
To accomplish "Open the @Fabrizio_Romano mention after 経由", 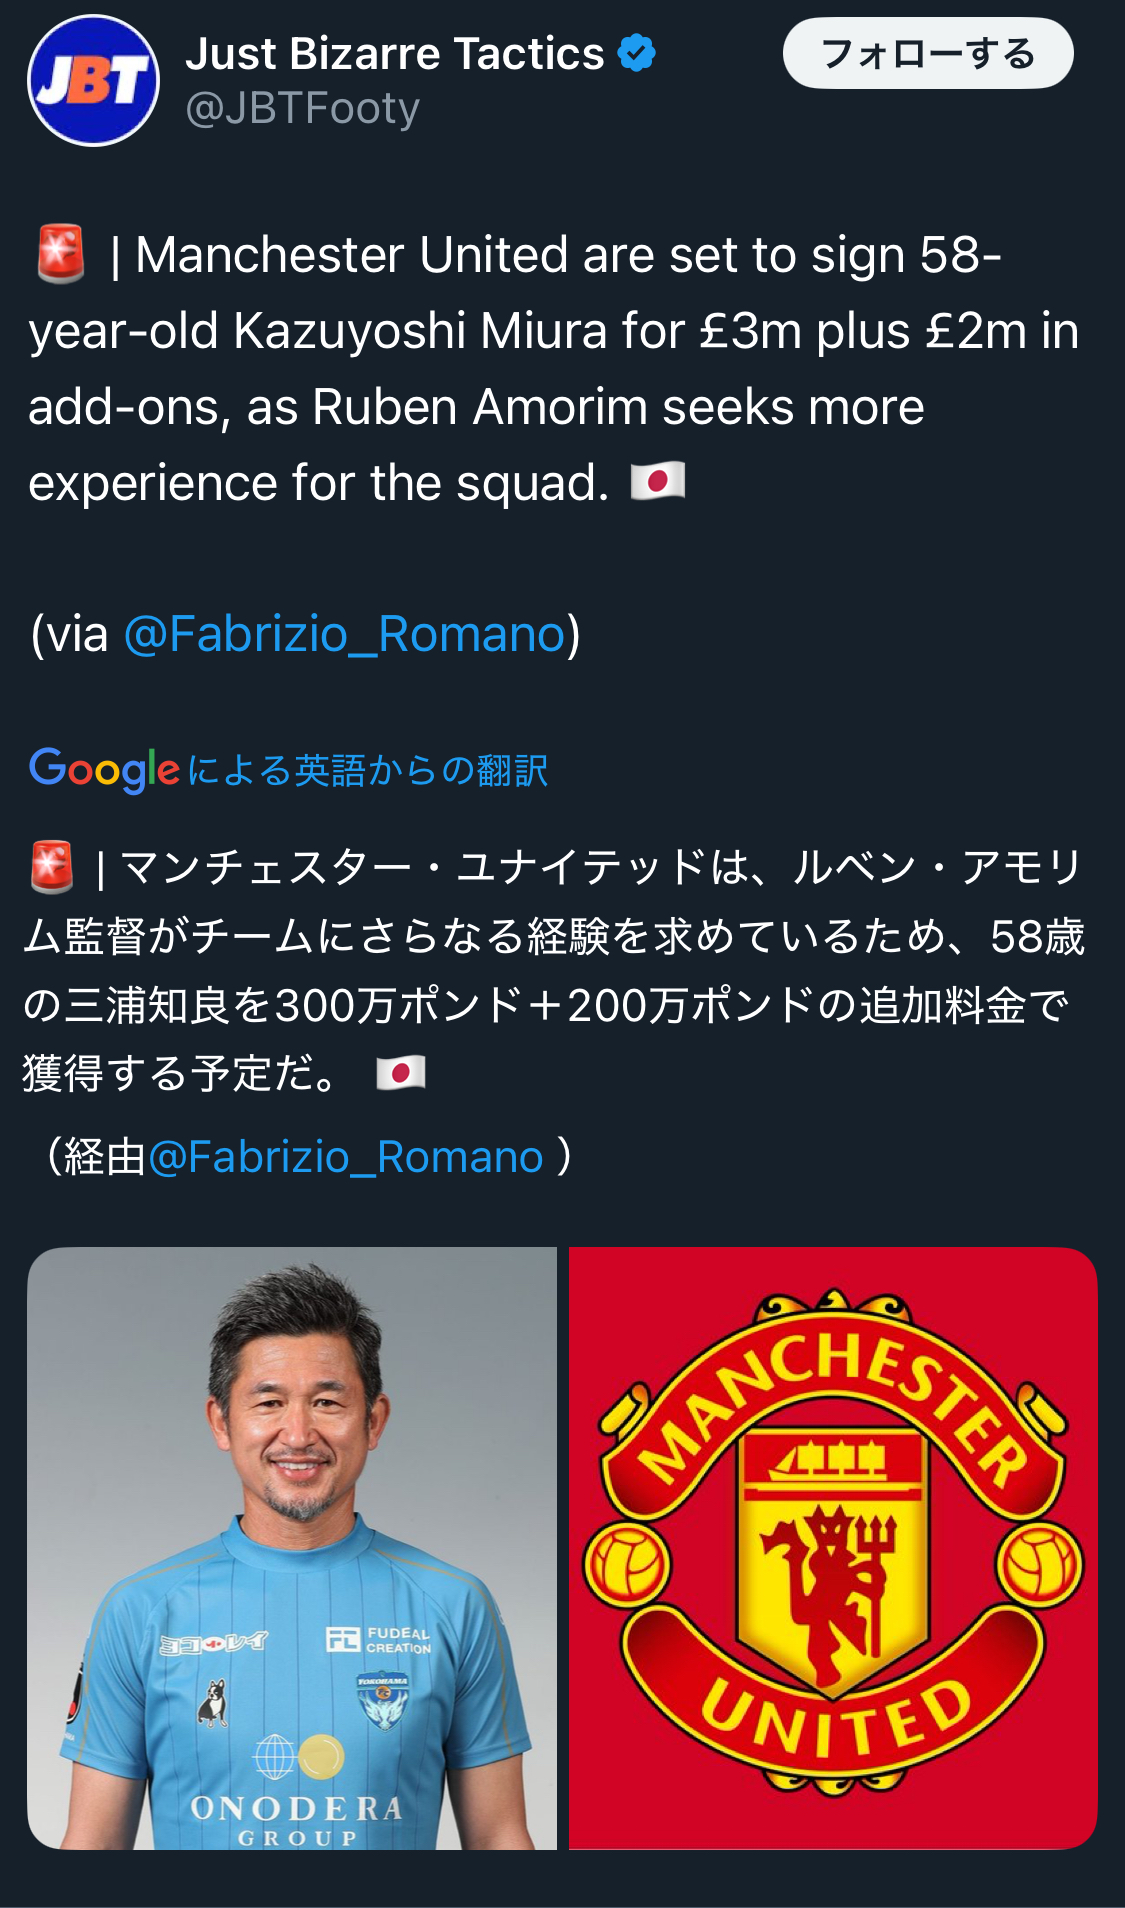I will (346, 1157).
